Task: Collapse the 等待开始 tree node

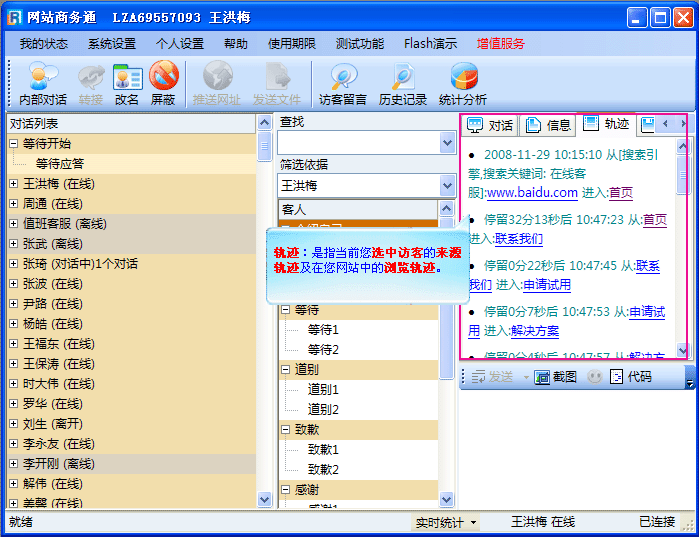Action: (13, 144)
